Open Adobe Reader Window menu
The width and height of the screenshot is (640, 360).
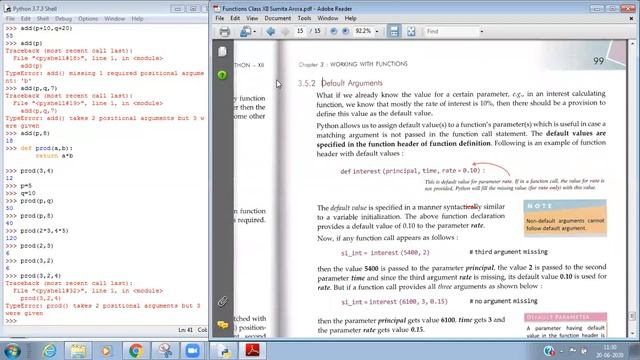pyautogui.click(x=328, y=18)
